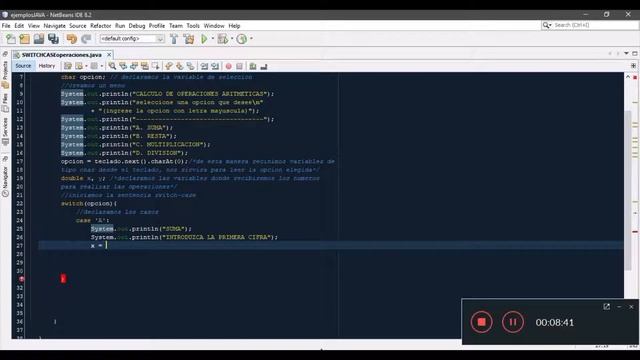Click the error marker on line 31
Screen dimensions: 640x360
coord(22,279)
